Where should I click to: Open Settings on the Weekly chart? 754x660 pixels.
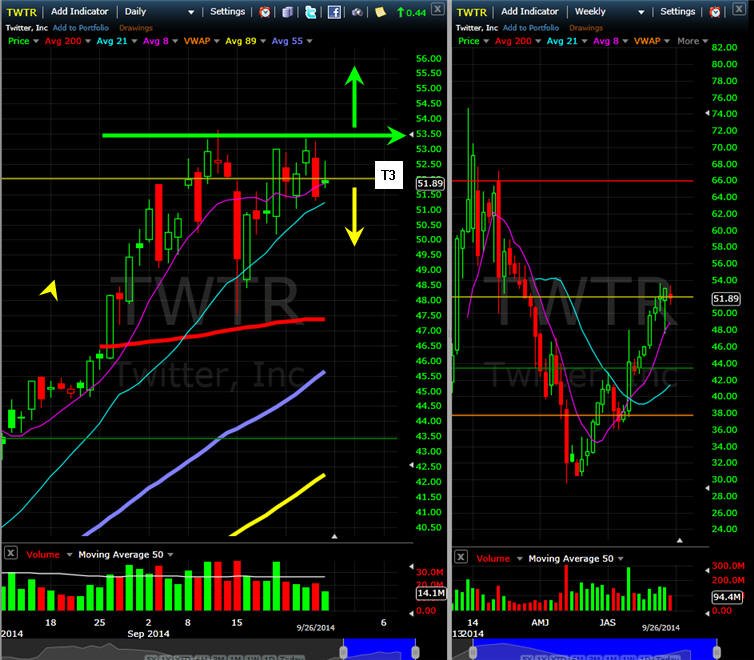click(677, 12)
